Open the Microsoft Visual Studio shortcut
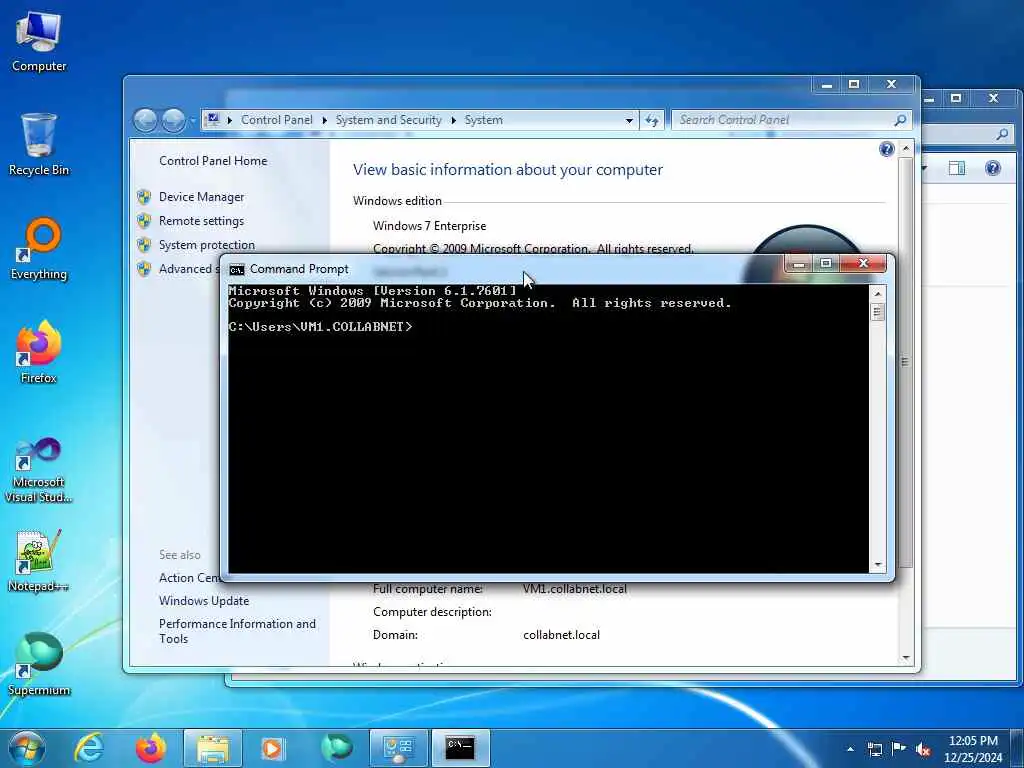 [39, 470]
